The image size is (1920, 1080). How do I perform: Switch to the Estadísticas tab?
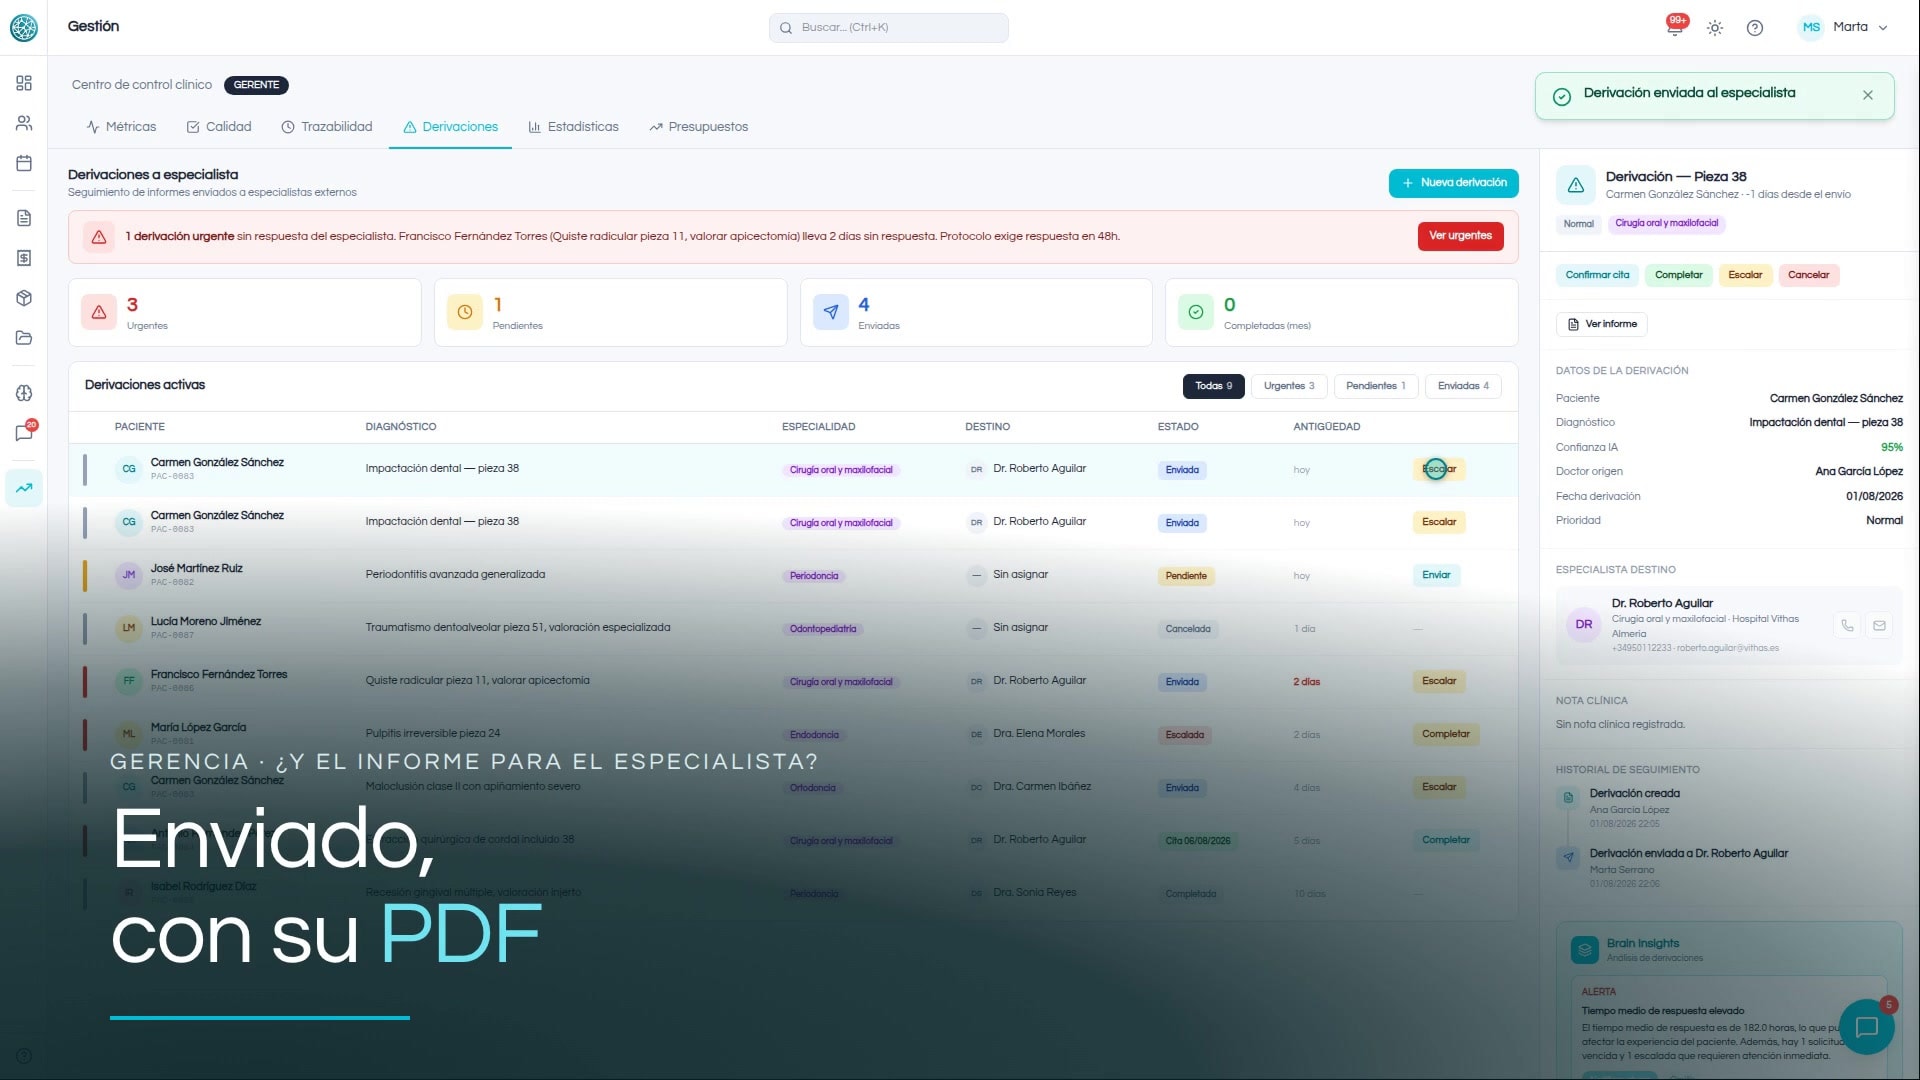(x=574, y=127)
